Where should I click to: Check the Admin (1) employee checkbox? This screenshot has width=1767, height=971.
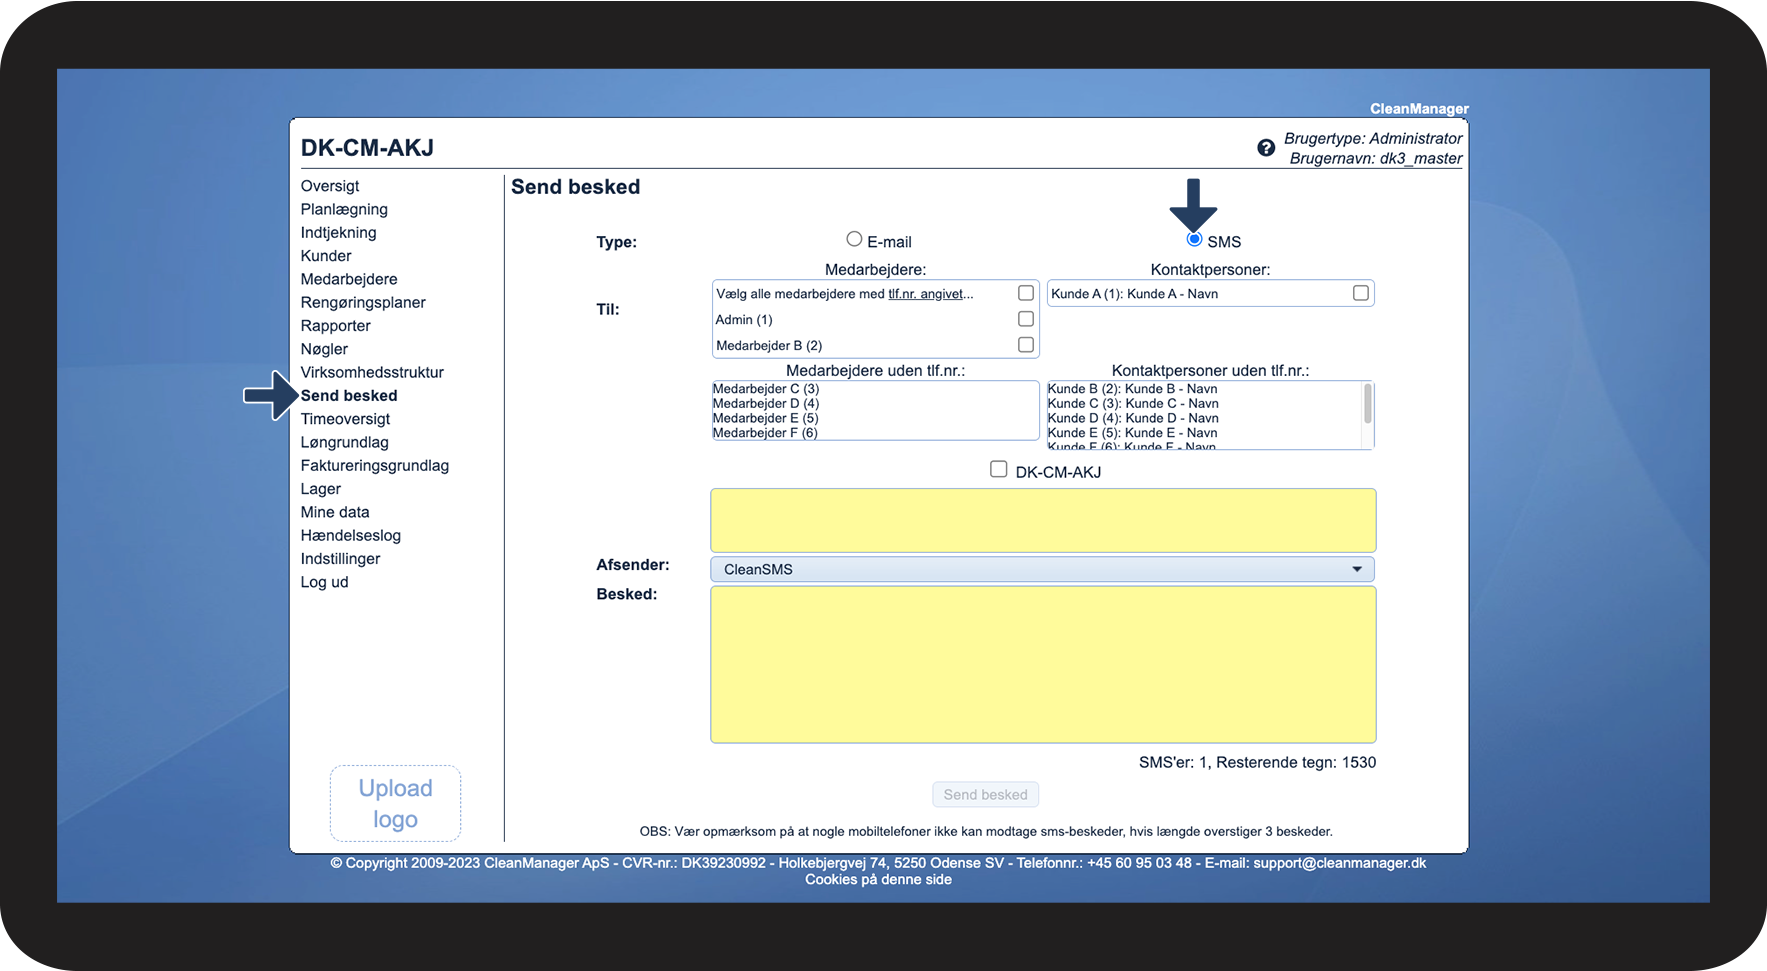[1025, 319]
